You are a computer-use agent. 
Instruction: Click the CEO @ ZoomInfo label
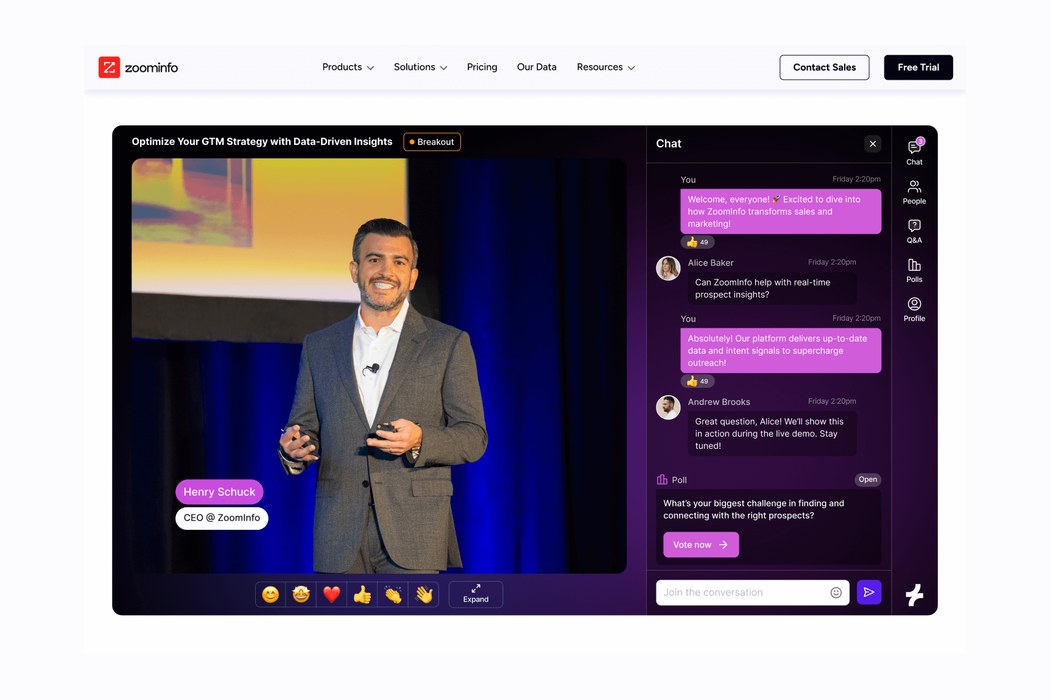point(222,518)
